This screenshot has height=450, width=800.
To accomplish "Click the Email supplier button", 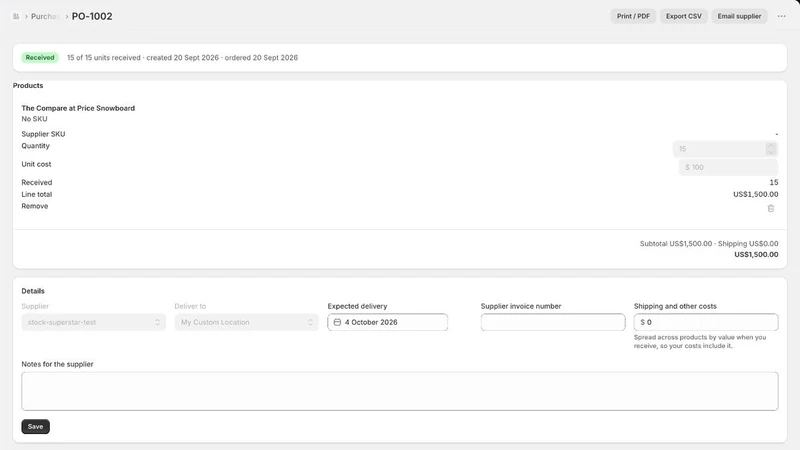I will tap(739, 16).
